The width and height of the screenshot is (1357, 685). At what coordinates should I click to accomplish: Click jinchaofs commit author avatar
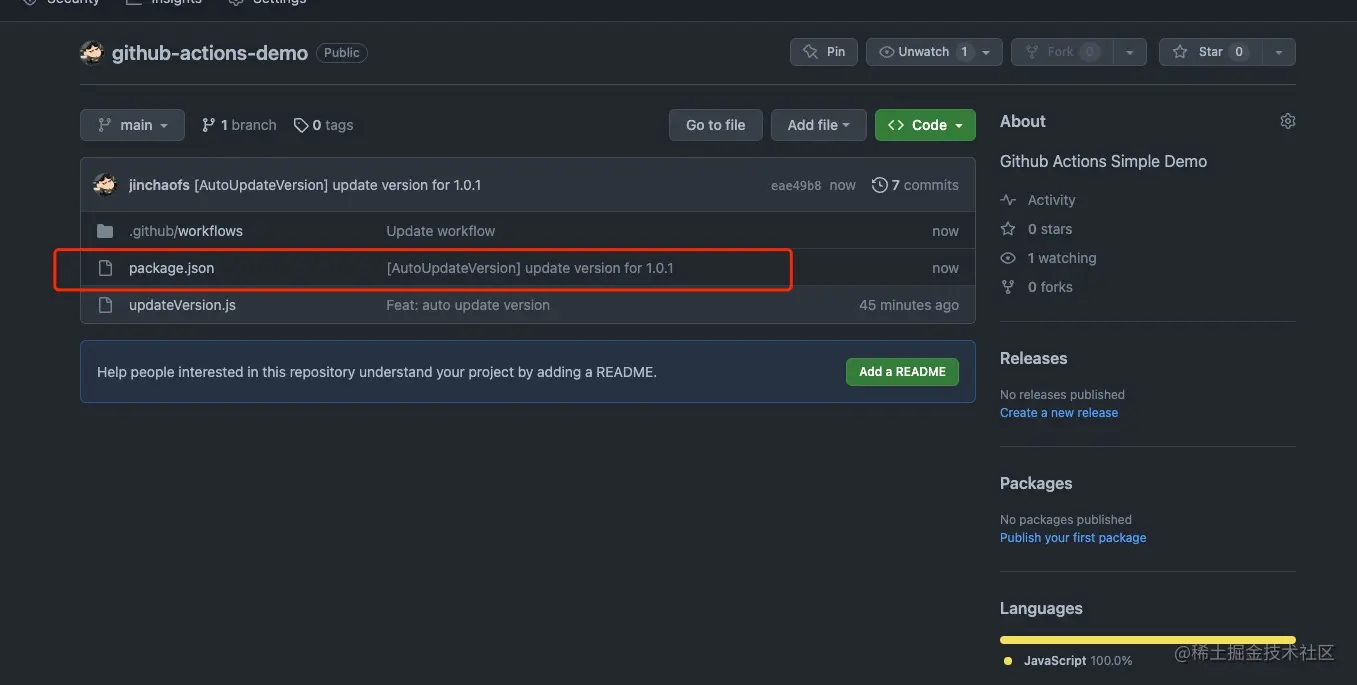coord(105,185)
